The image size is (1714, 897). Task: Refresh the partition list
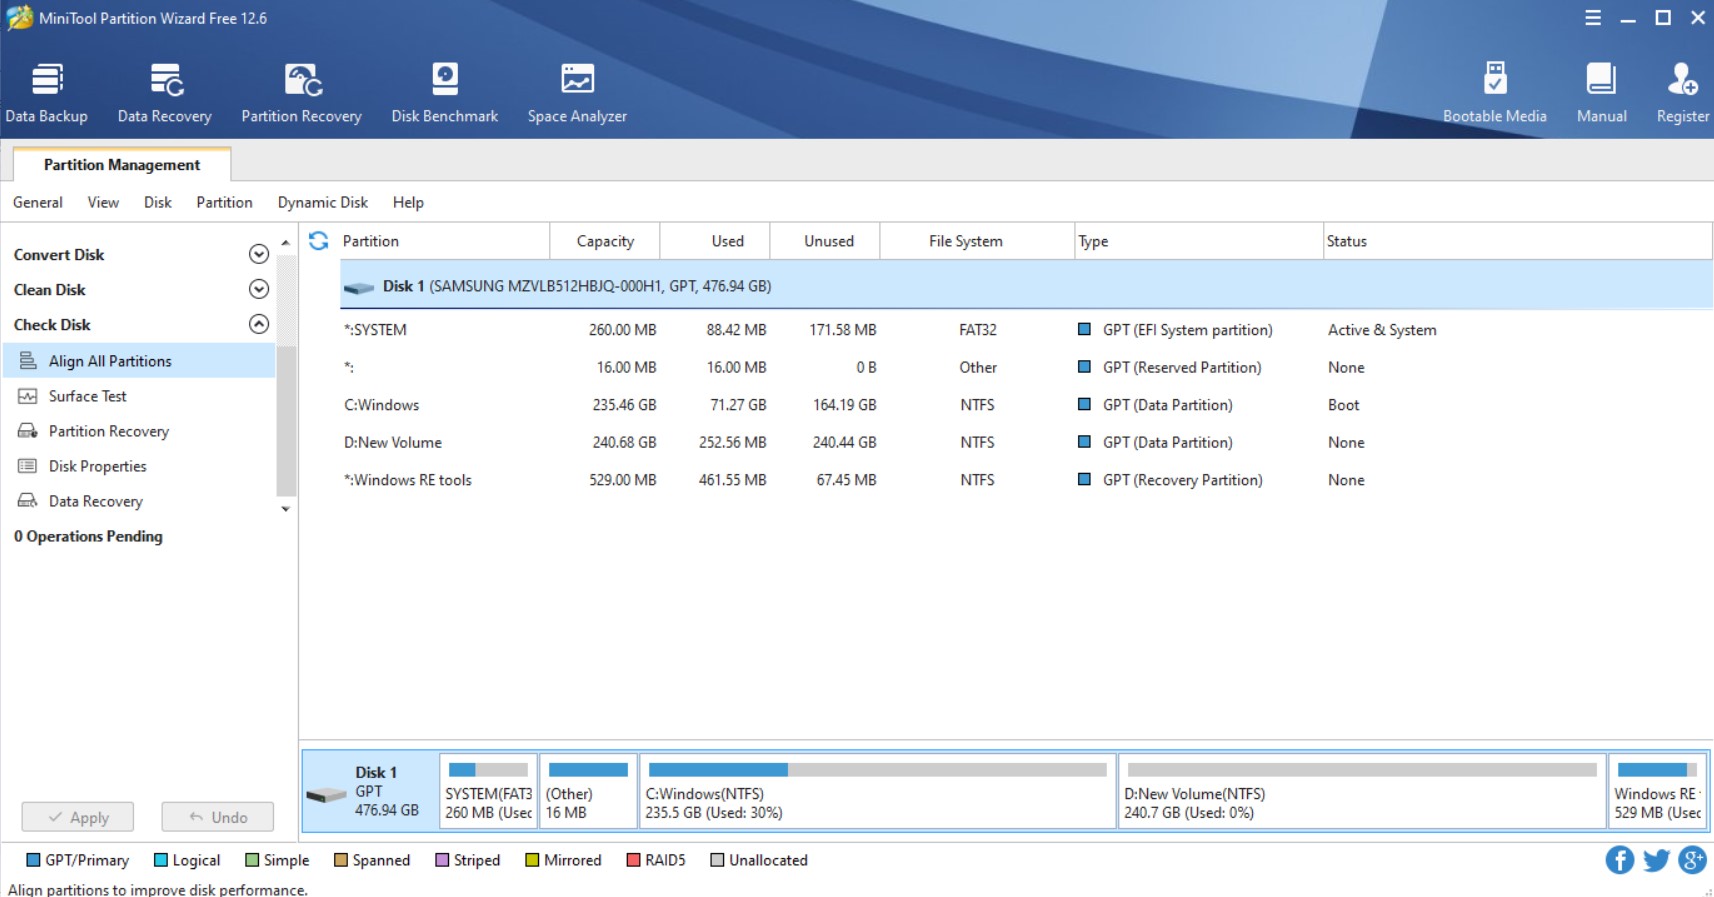pyautogui.click(x=318, y=241)
